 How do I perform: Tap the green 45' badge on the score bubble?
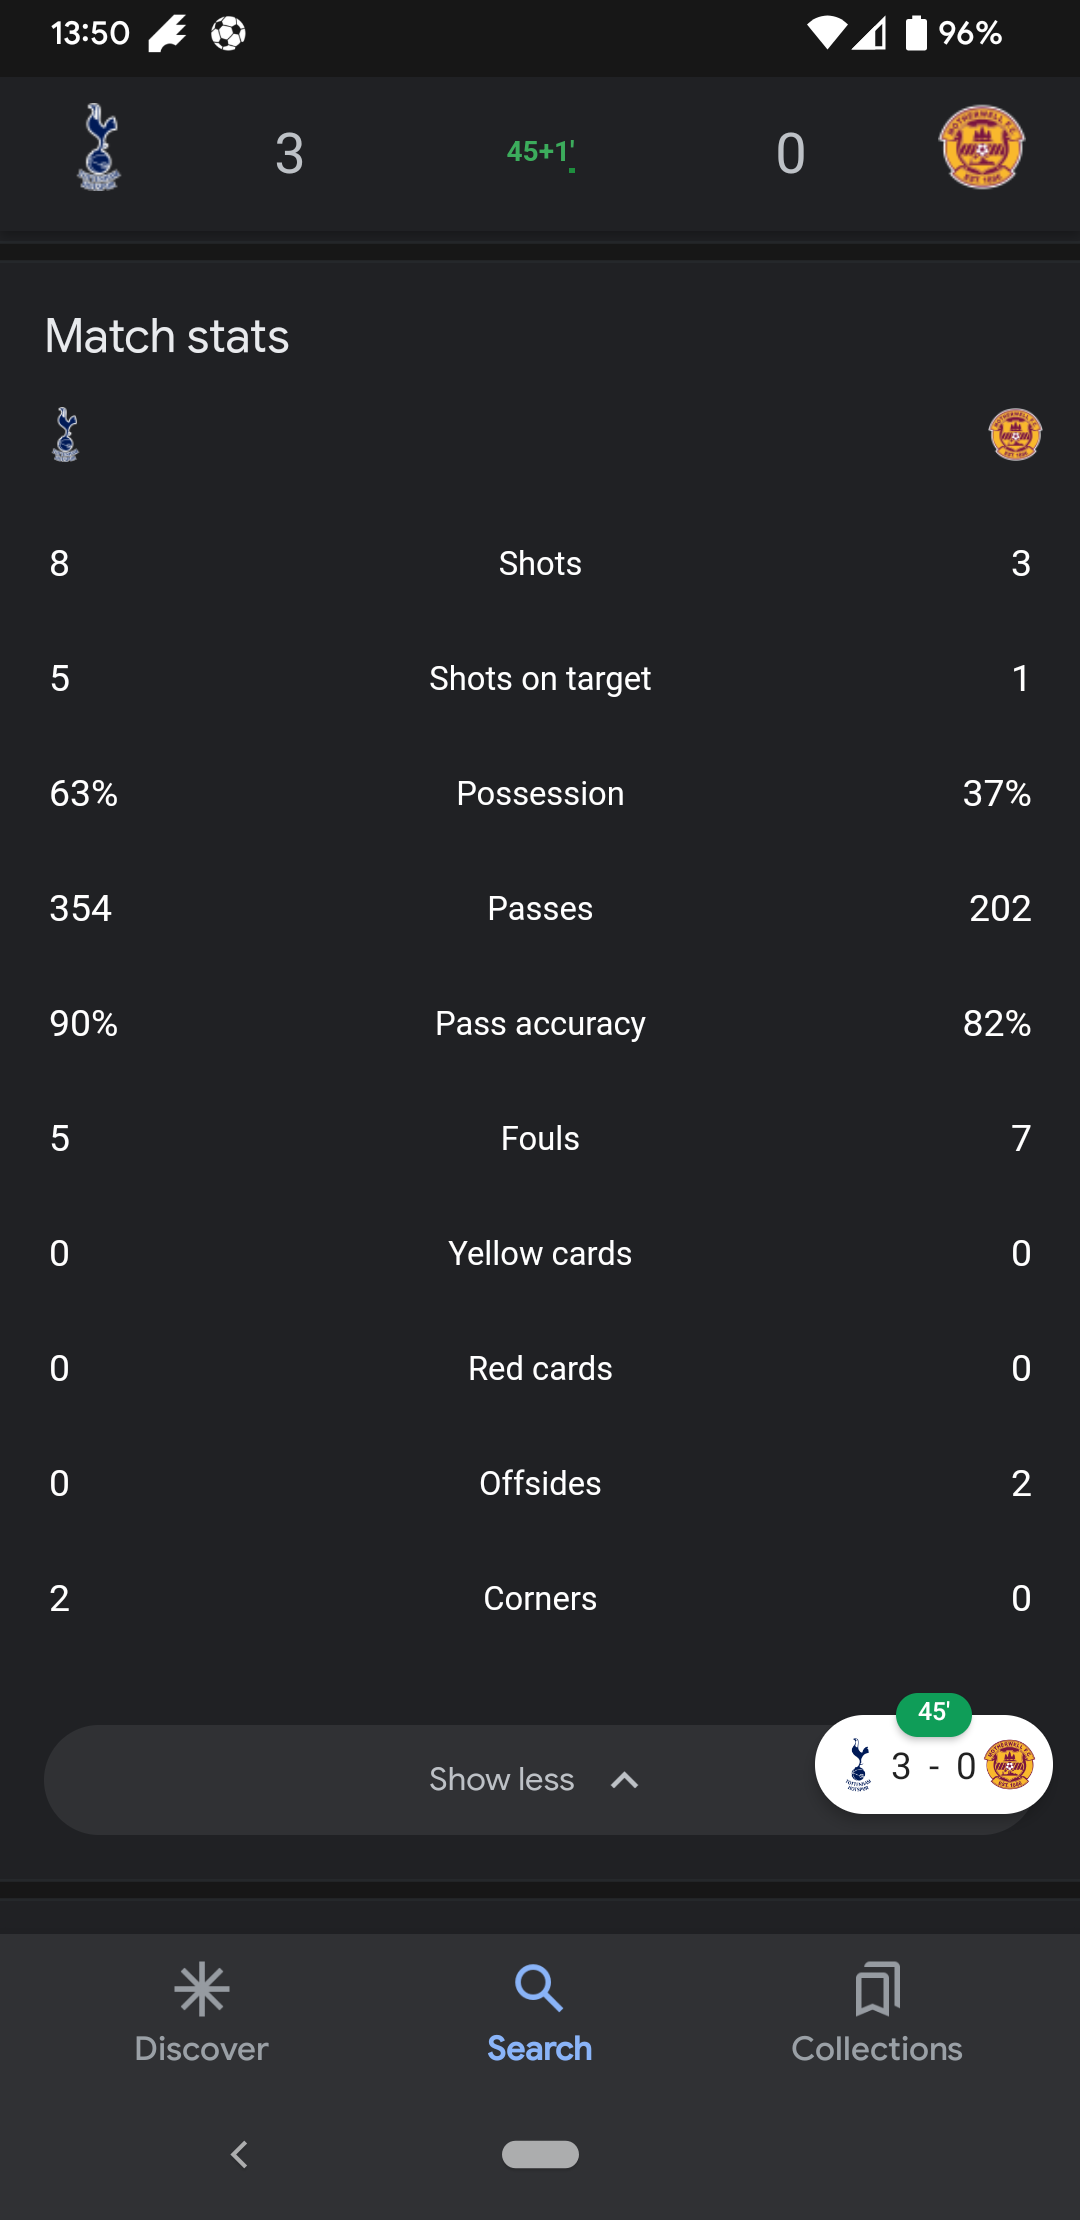tap(934, 1713)
